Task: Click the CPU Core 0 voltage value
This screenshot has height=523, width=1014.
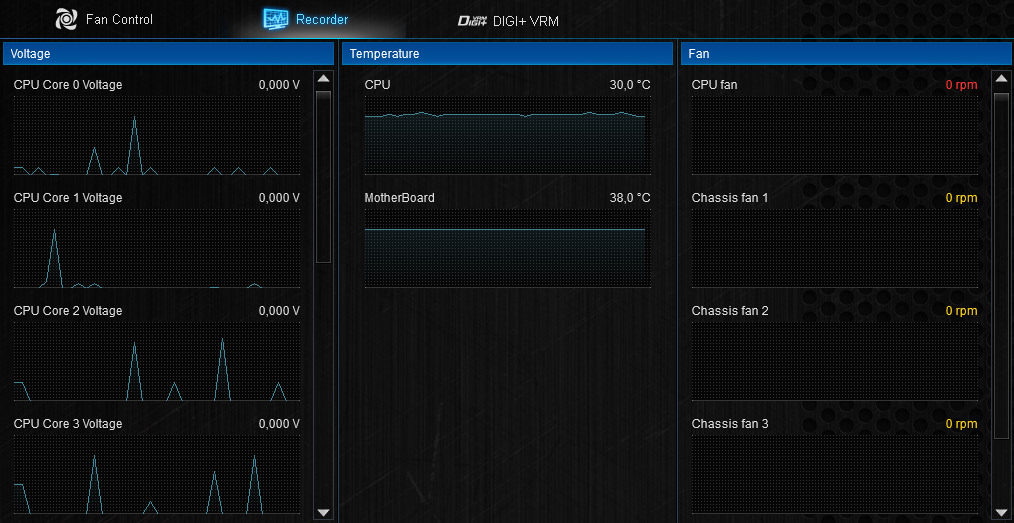Action: [x=279, y=85]
